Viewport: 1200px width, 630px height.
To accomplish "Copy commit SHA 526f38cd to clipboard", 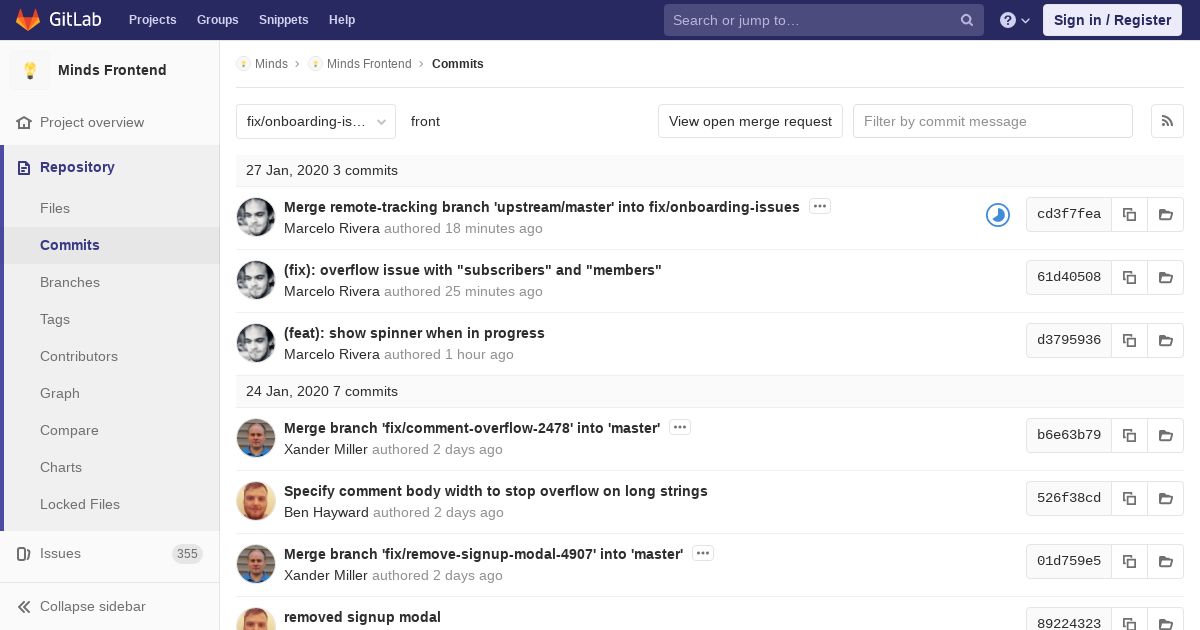I will pyautogui.click(x=1129, y=498).
